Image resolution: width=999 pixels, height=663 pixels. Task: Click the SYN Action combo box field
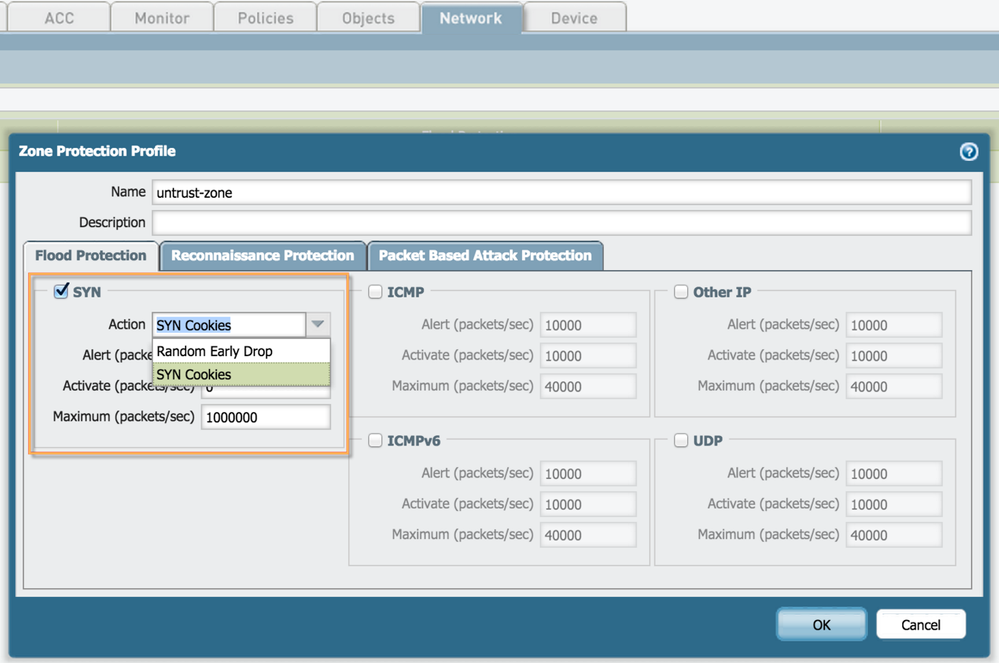click(x=229, y=325)
